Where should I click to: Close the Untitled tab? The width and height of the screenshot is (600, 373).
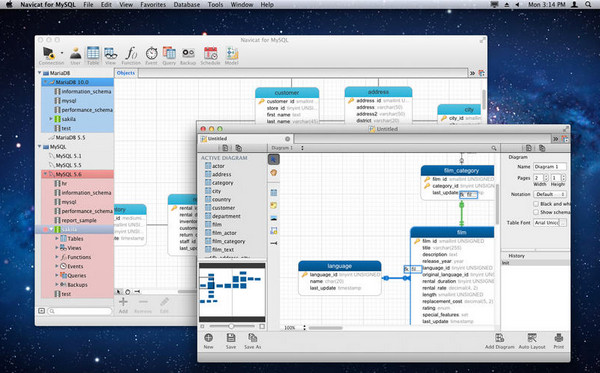[287, 138]
